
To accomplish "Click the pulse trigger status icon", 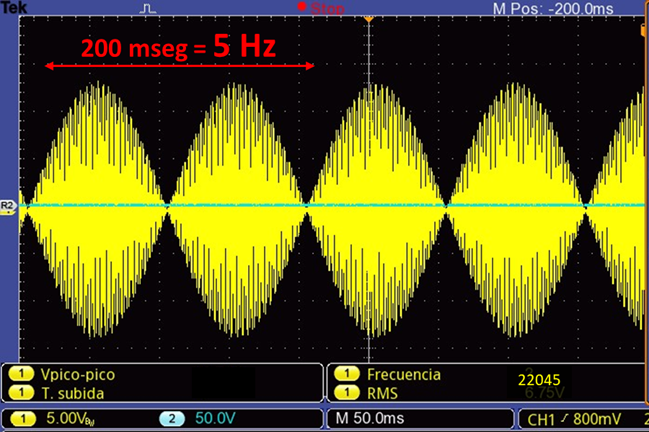I will (x=148, y=9).
